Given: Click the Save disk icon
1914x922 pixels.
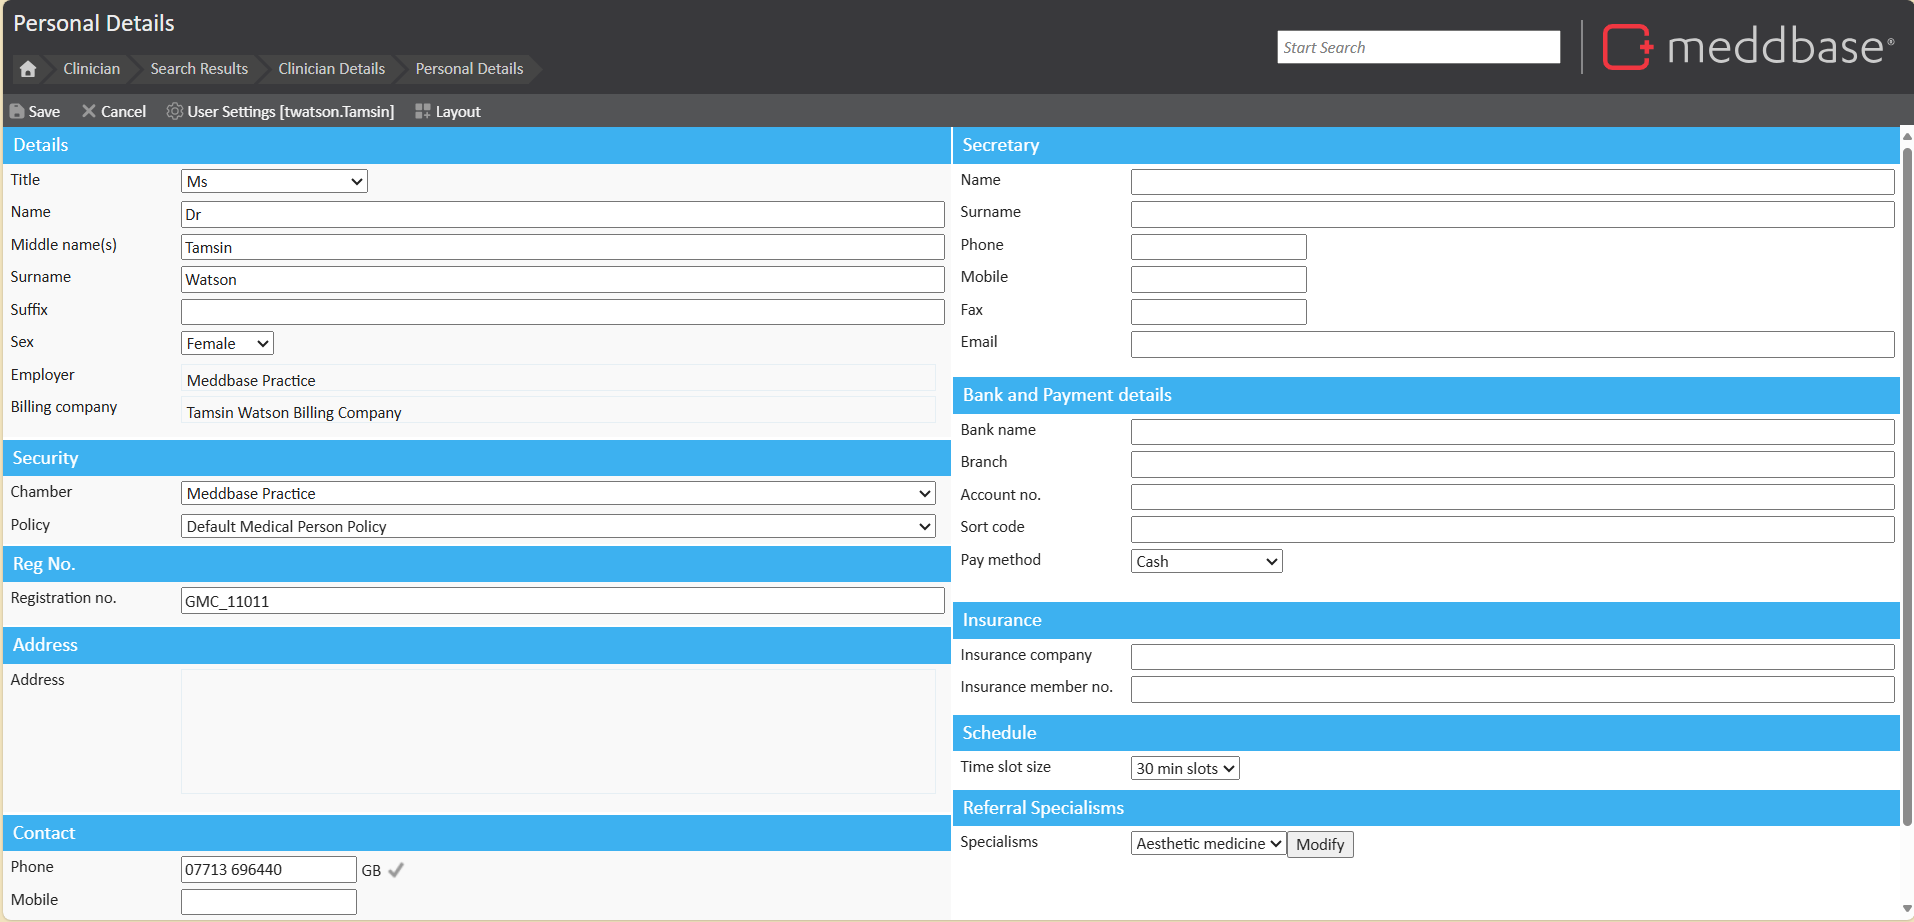Looking at the screenshot, I should click(x=17, y=111).
